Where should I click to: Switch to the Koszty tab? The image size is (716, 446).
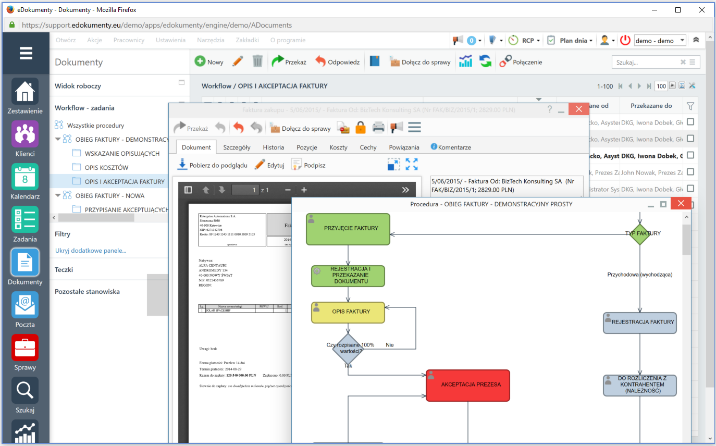(338, 147)
